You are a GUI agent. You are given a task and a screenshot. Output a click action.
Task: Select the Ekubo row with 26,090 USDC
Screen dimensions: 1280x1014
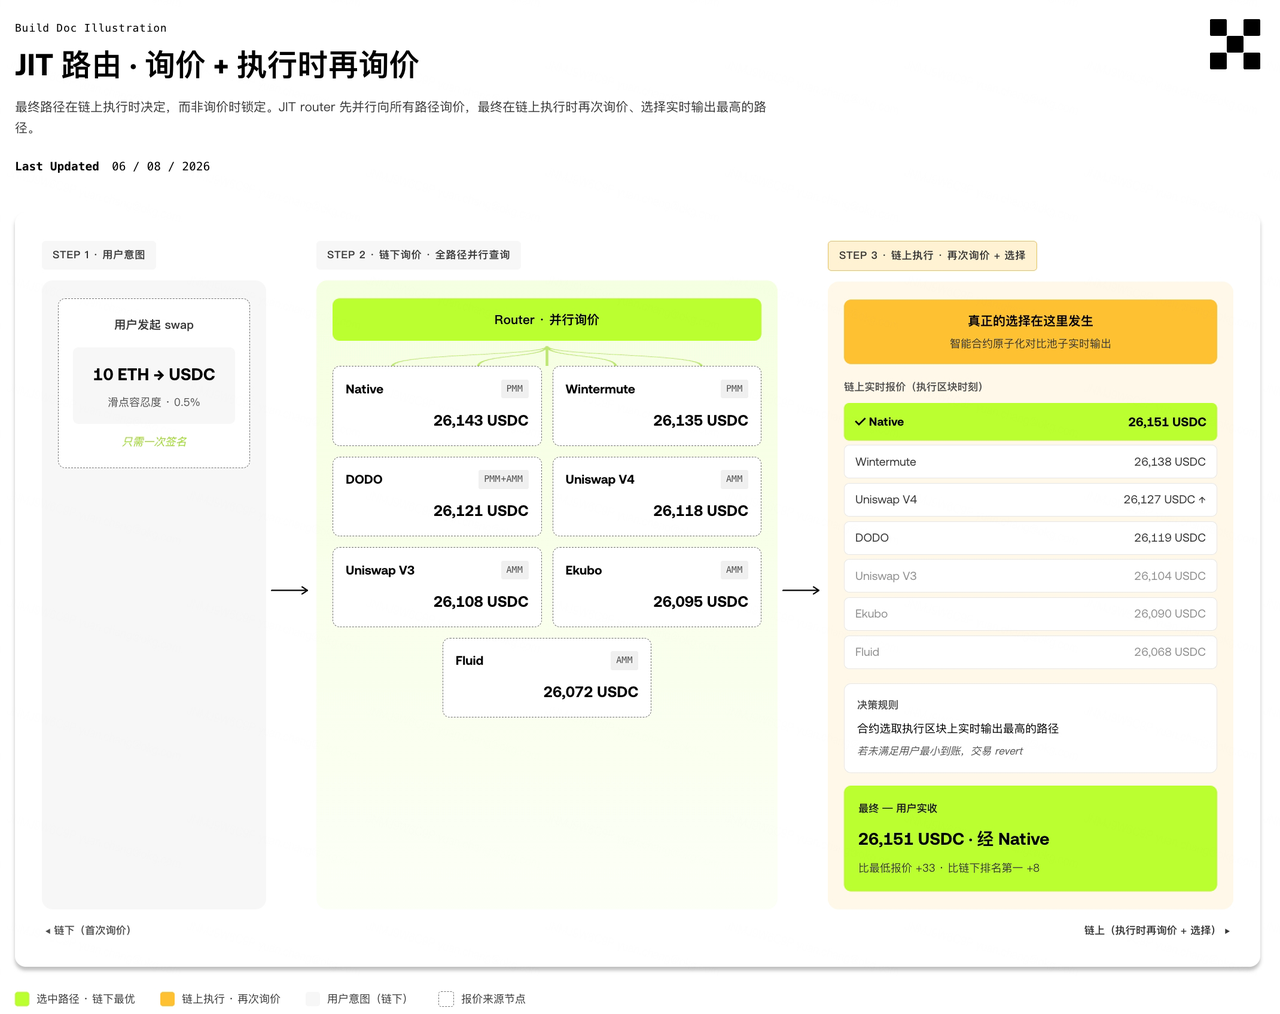(x=1030, y=614)
